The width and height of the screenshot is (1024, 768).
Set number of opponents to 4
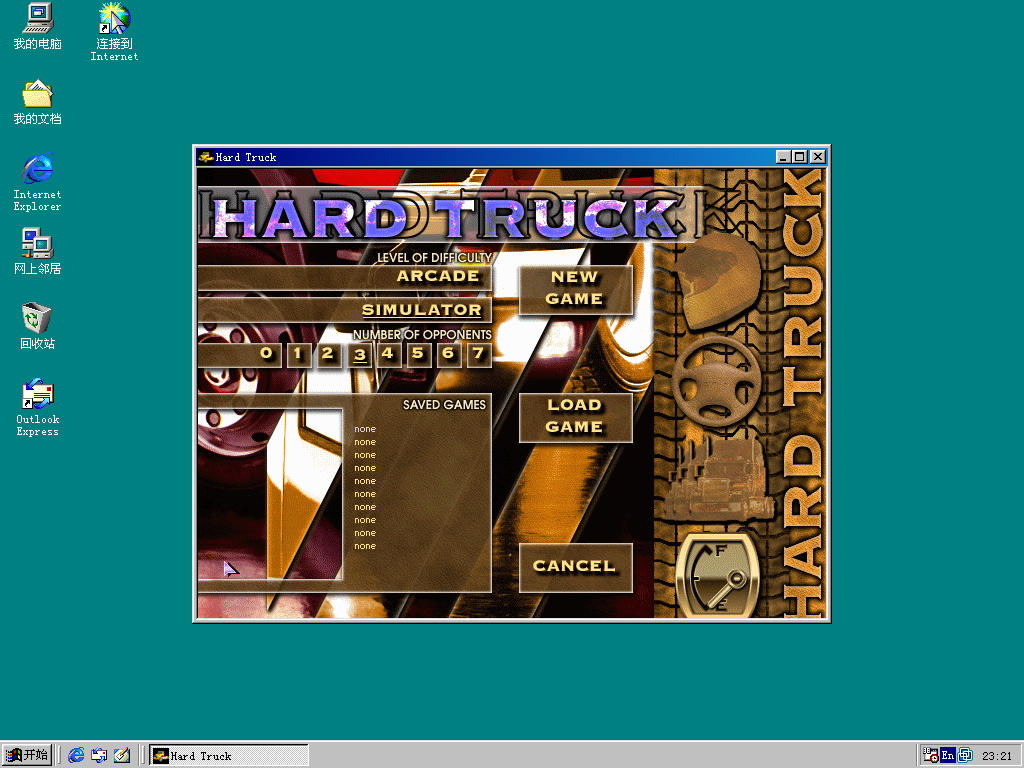(x=388, y=355)
